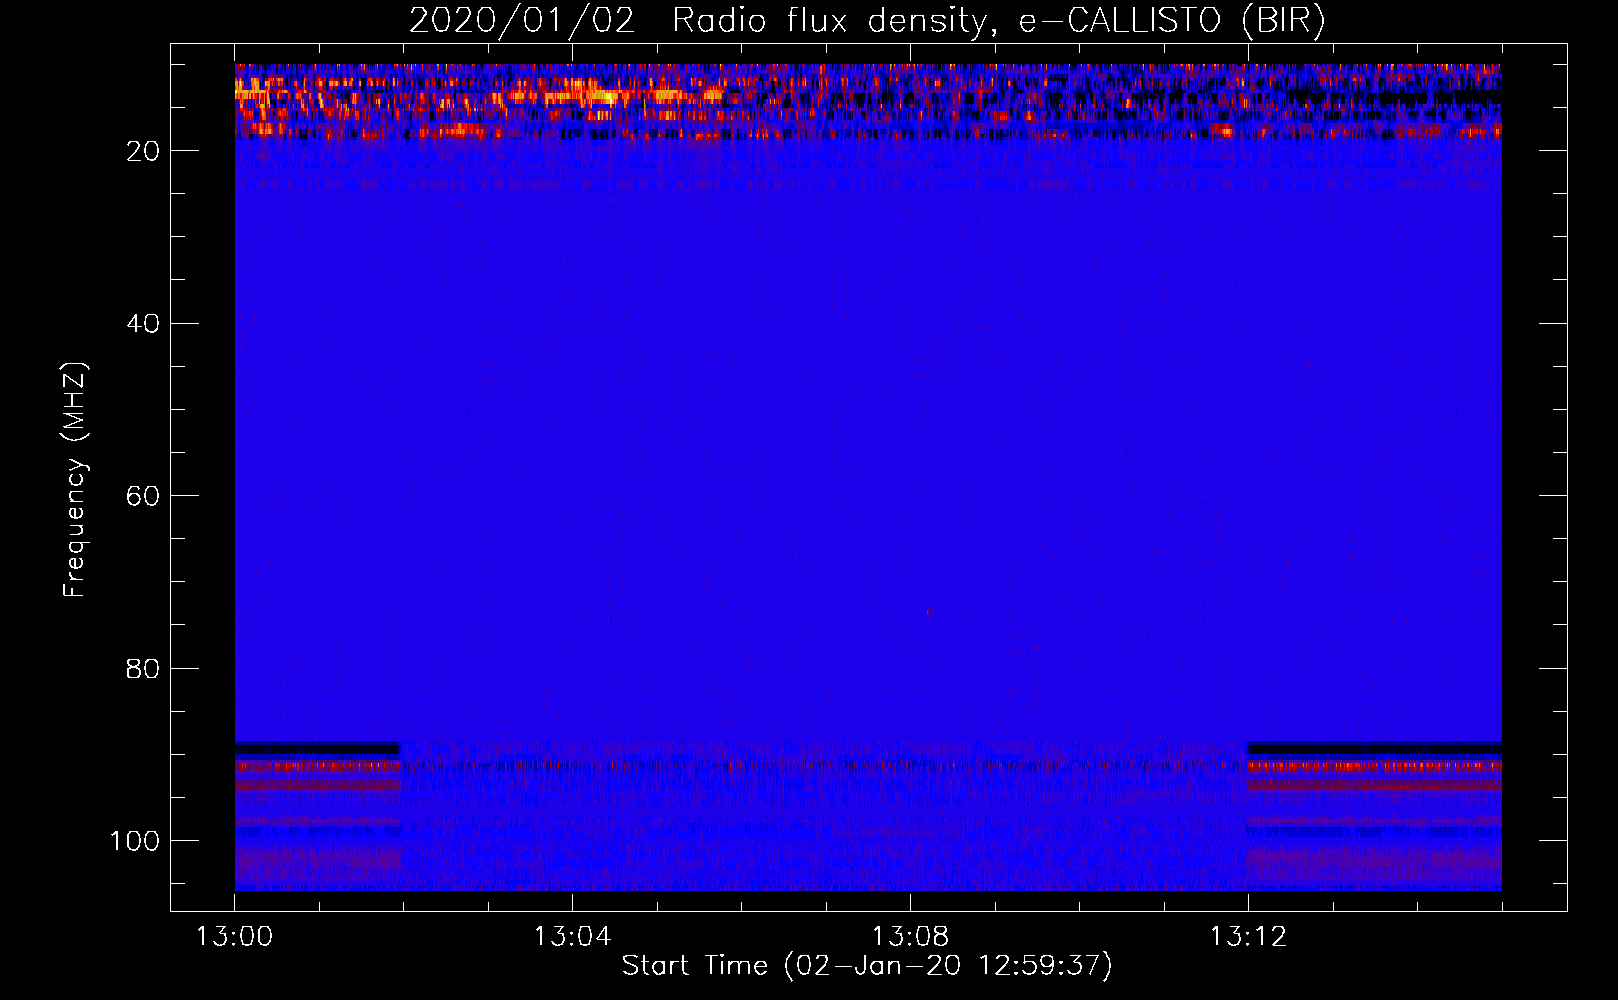Click the 13:04 time tick label
This screenshot has height=1000, width=1618.
click(x=572, y=937)
